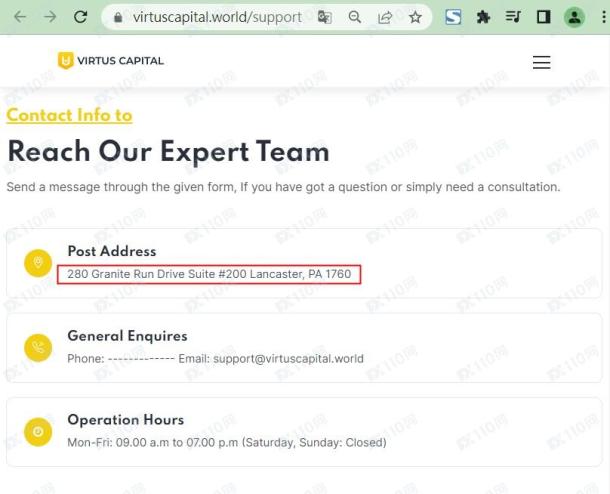Expand the hamburger navigation menu
Image resolution: width=610 pixels, height=494 pixels.
click(x=542, y=62)
